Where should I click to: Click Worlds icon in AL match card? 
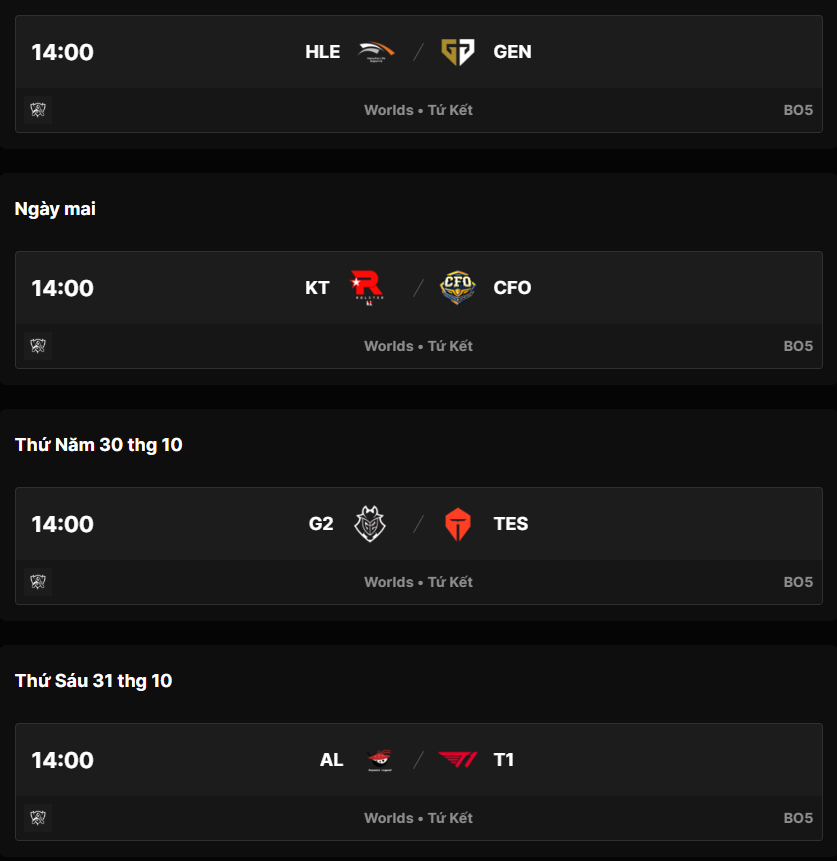pyautogui.click(x=38, y=818)
